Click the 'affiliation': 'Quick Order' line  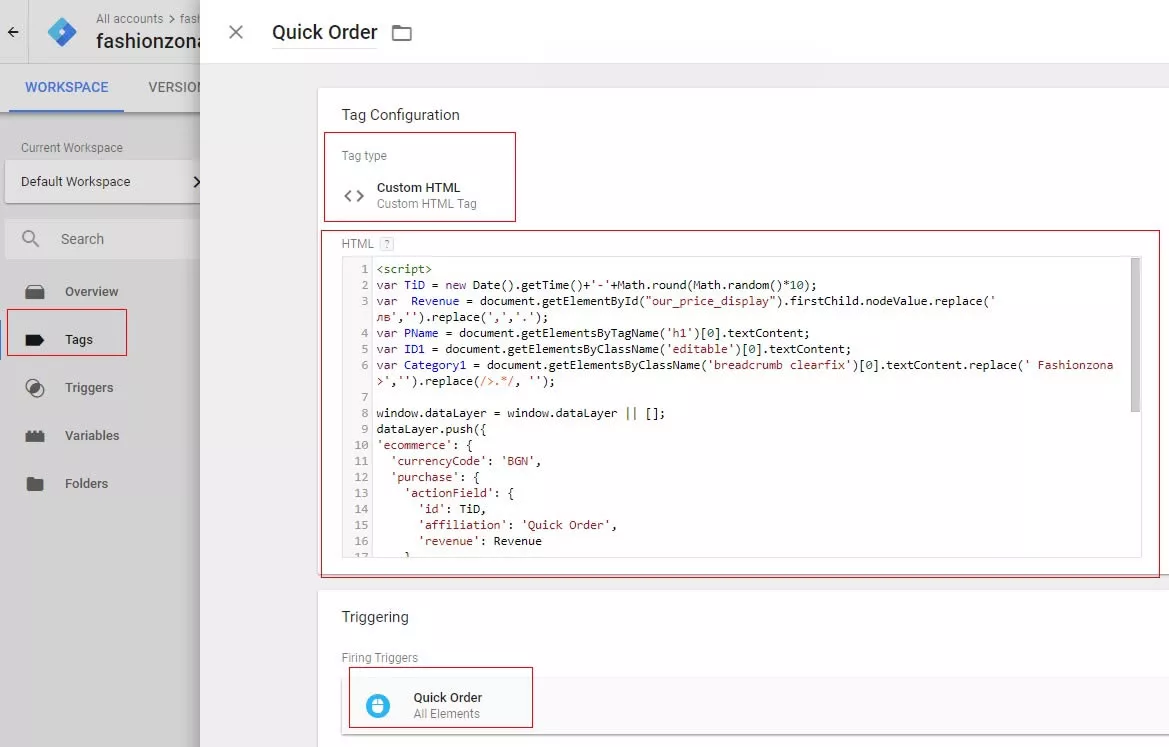pos(517,526)
